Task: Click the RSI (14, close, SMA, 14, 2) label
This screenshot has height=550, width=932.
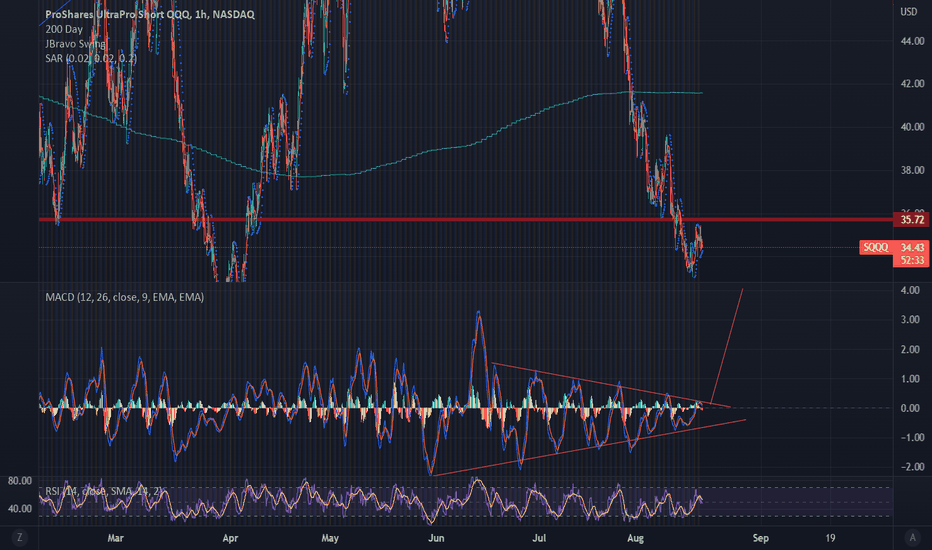Action: (103, 491)
